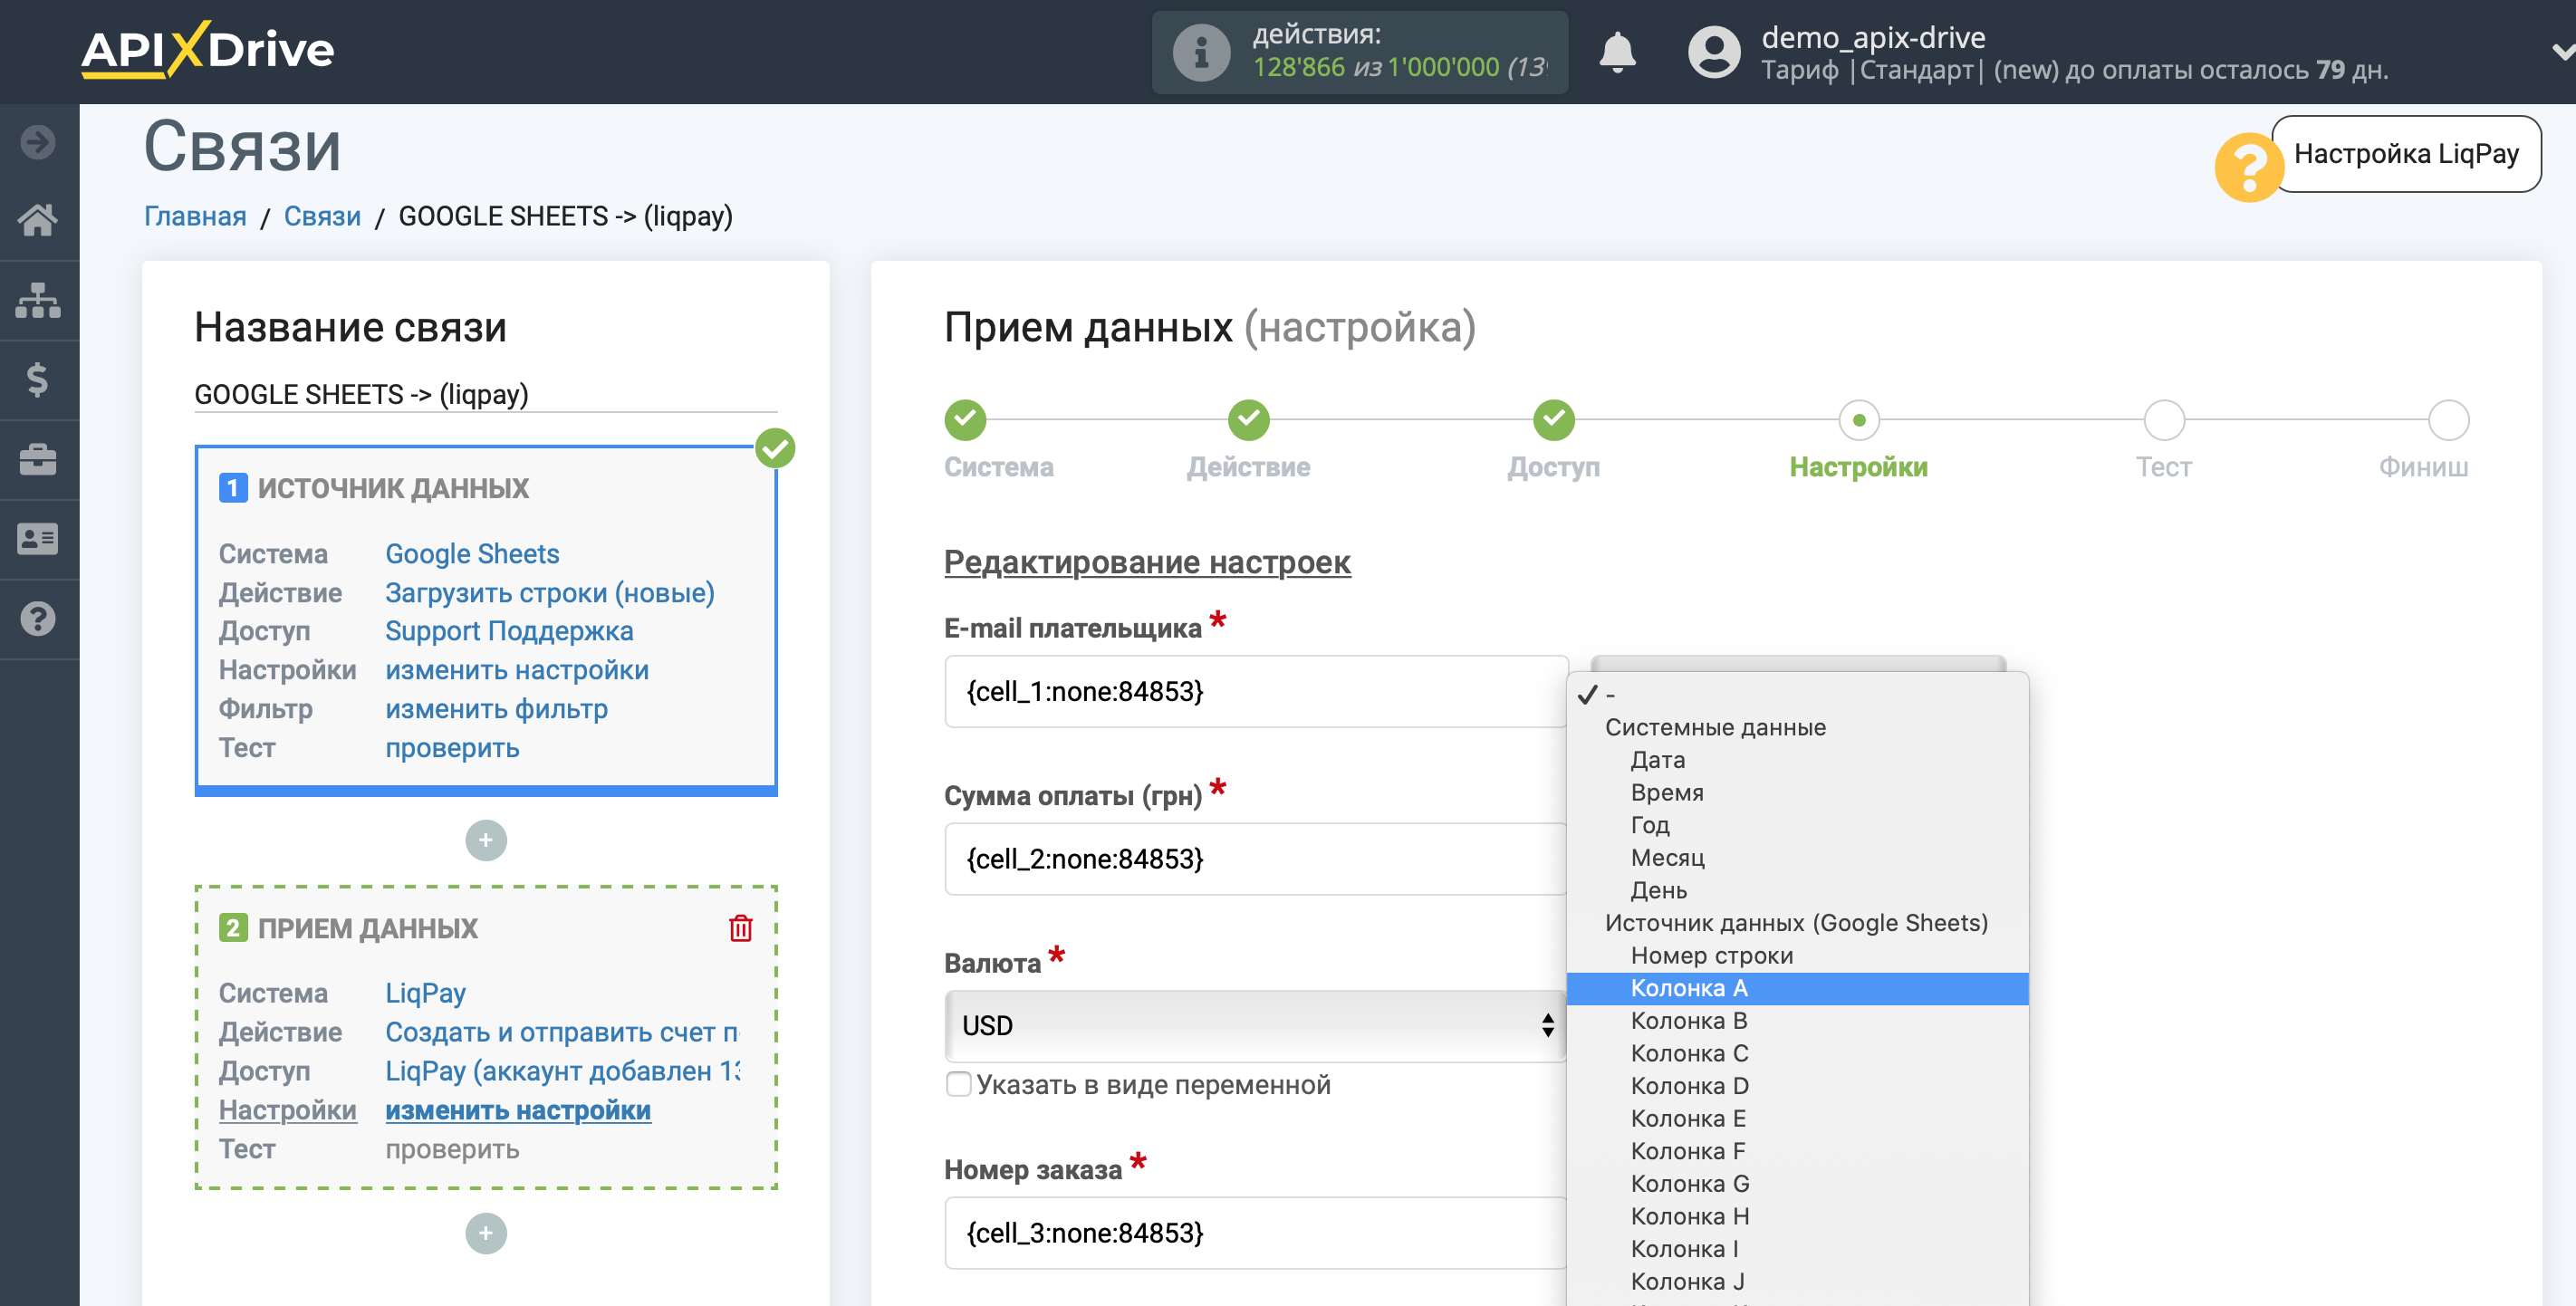Open the briefcase icon in sidebar
Screen dimensions: 2576x1306
(x=38, y=459)
